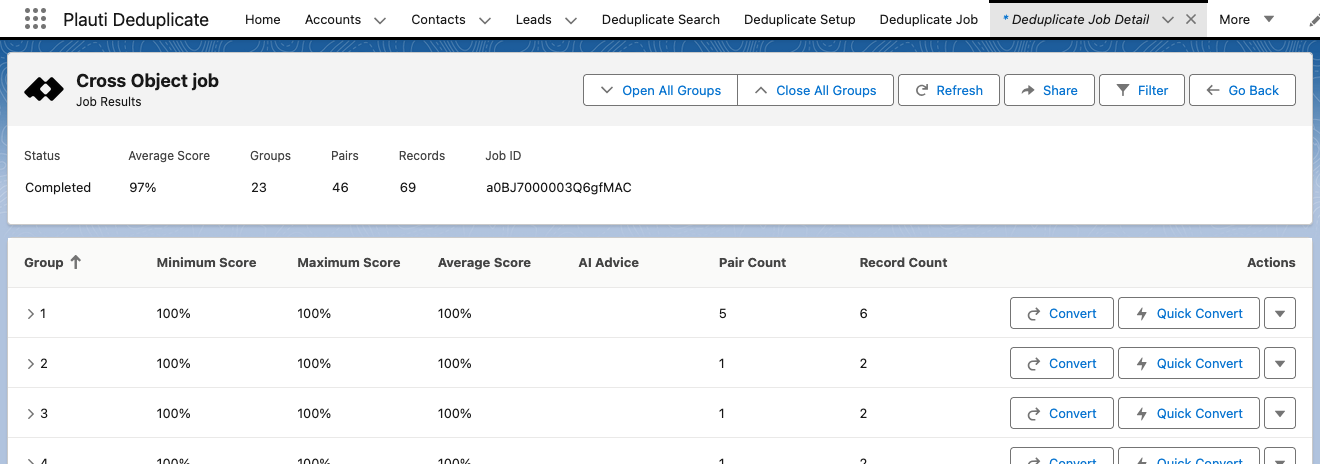Convert group 2 with Convert button
This screenshot has height=464, width=1320.
point(1062,363)
